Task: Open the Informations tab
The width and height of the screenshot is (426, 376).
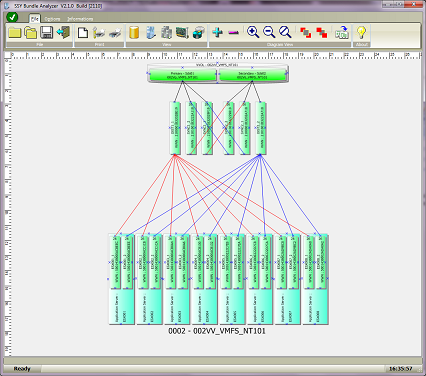Action: [x=80, y=19]
